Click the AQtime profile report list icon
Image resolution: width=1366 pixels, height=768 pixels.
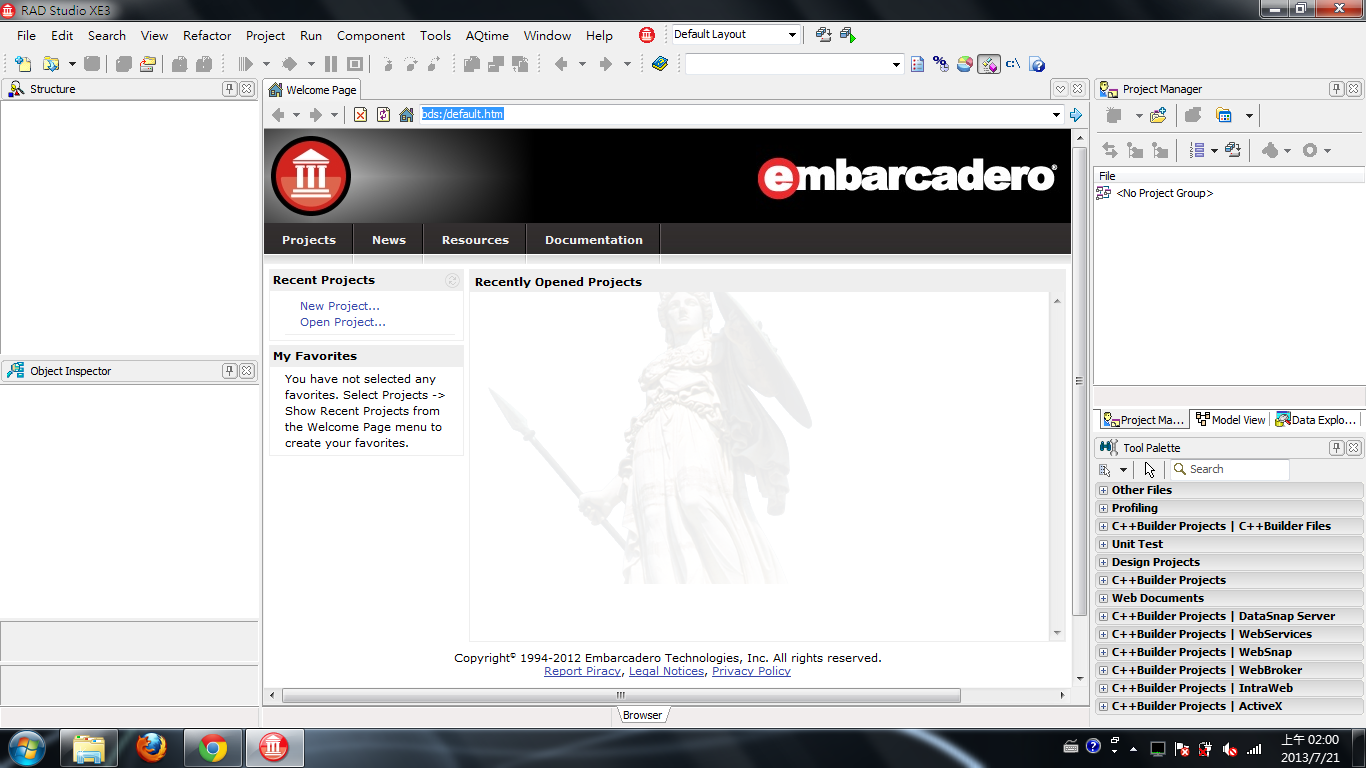(918, 64)
